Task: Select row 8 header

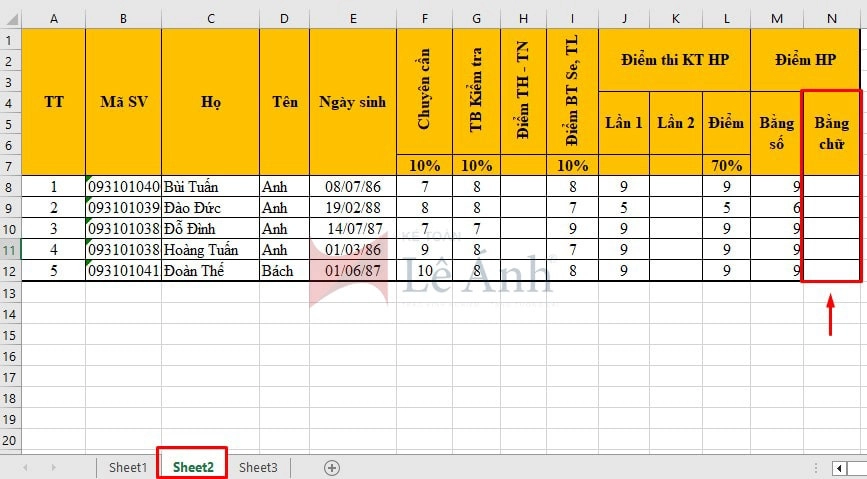Action: tap(10, 186)
